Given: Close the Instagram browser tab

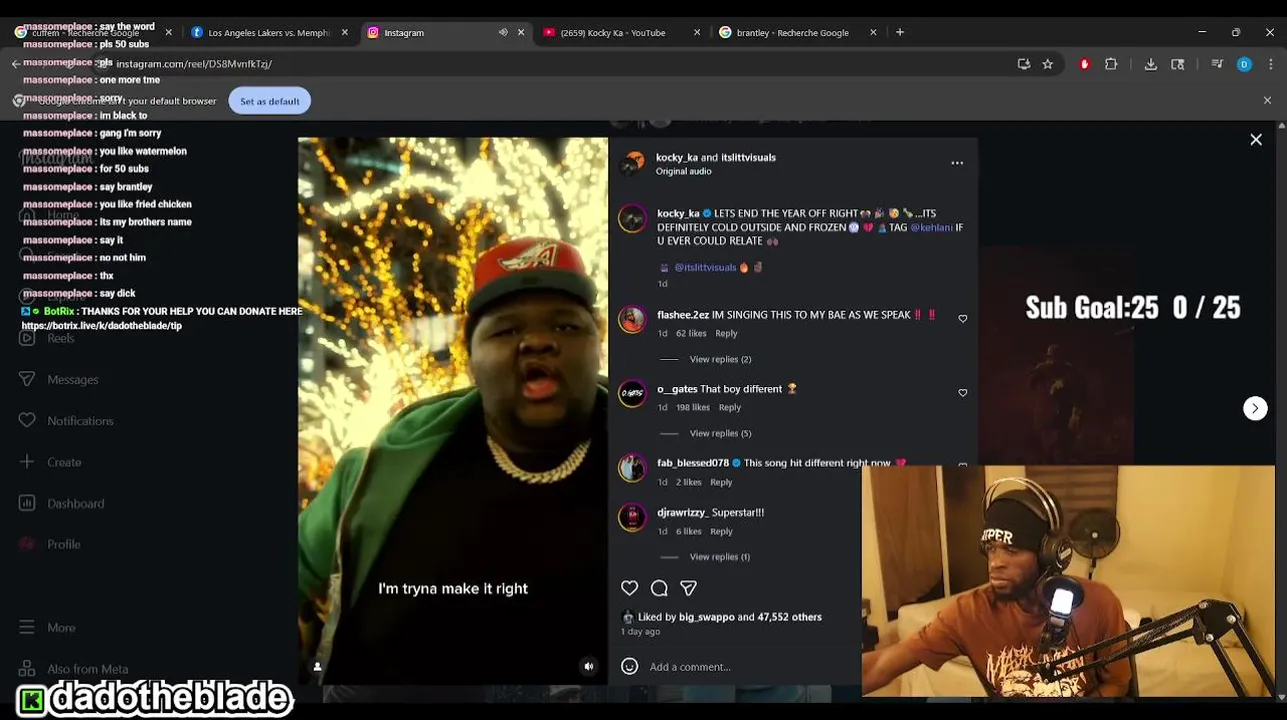Looking at the screenshot, I should 521,32.
